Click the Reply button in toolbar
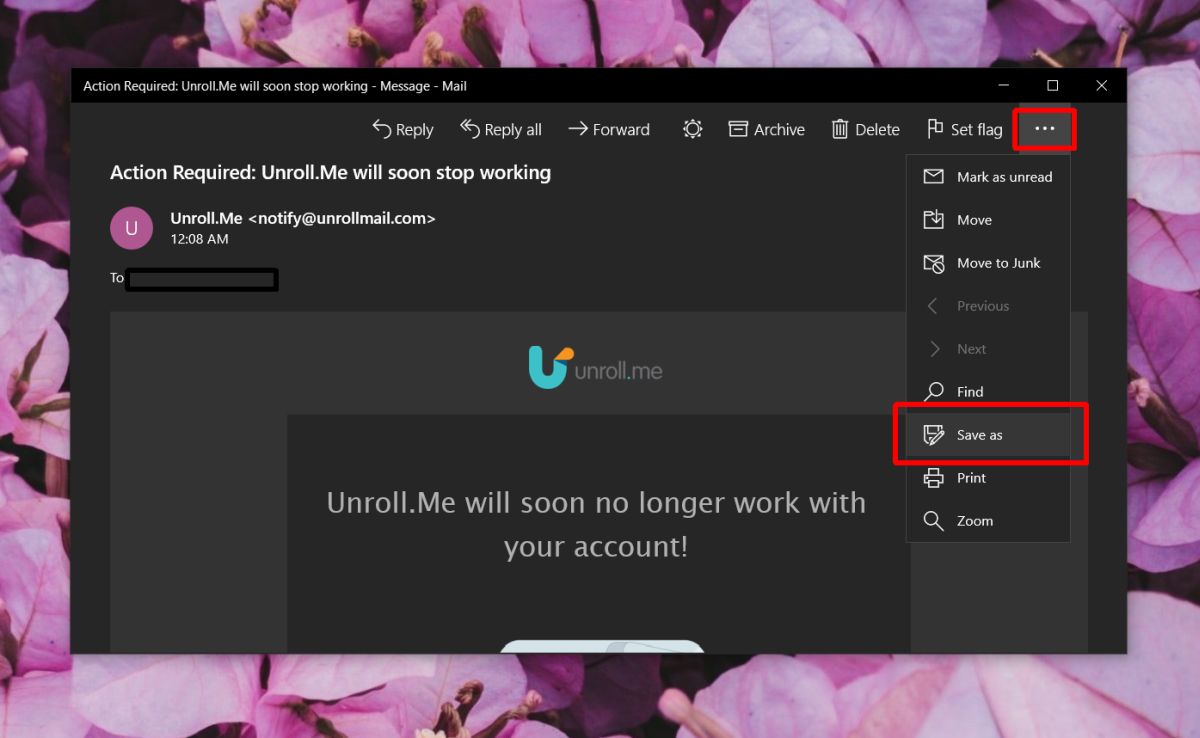The height and width of the screenshot is (738, 1200). point(402,129)
